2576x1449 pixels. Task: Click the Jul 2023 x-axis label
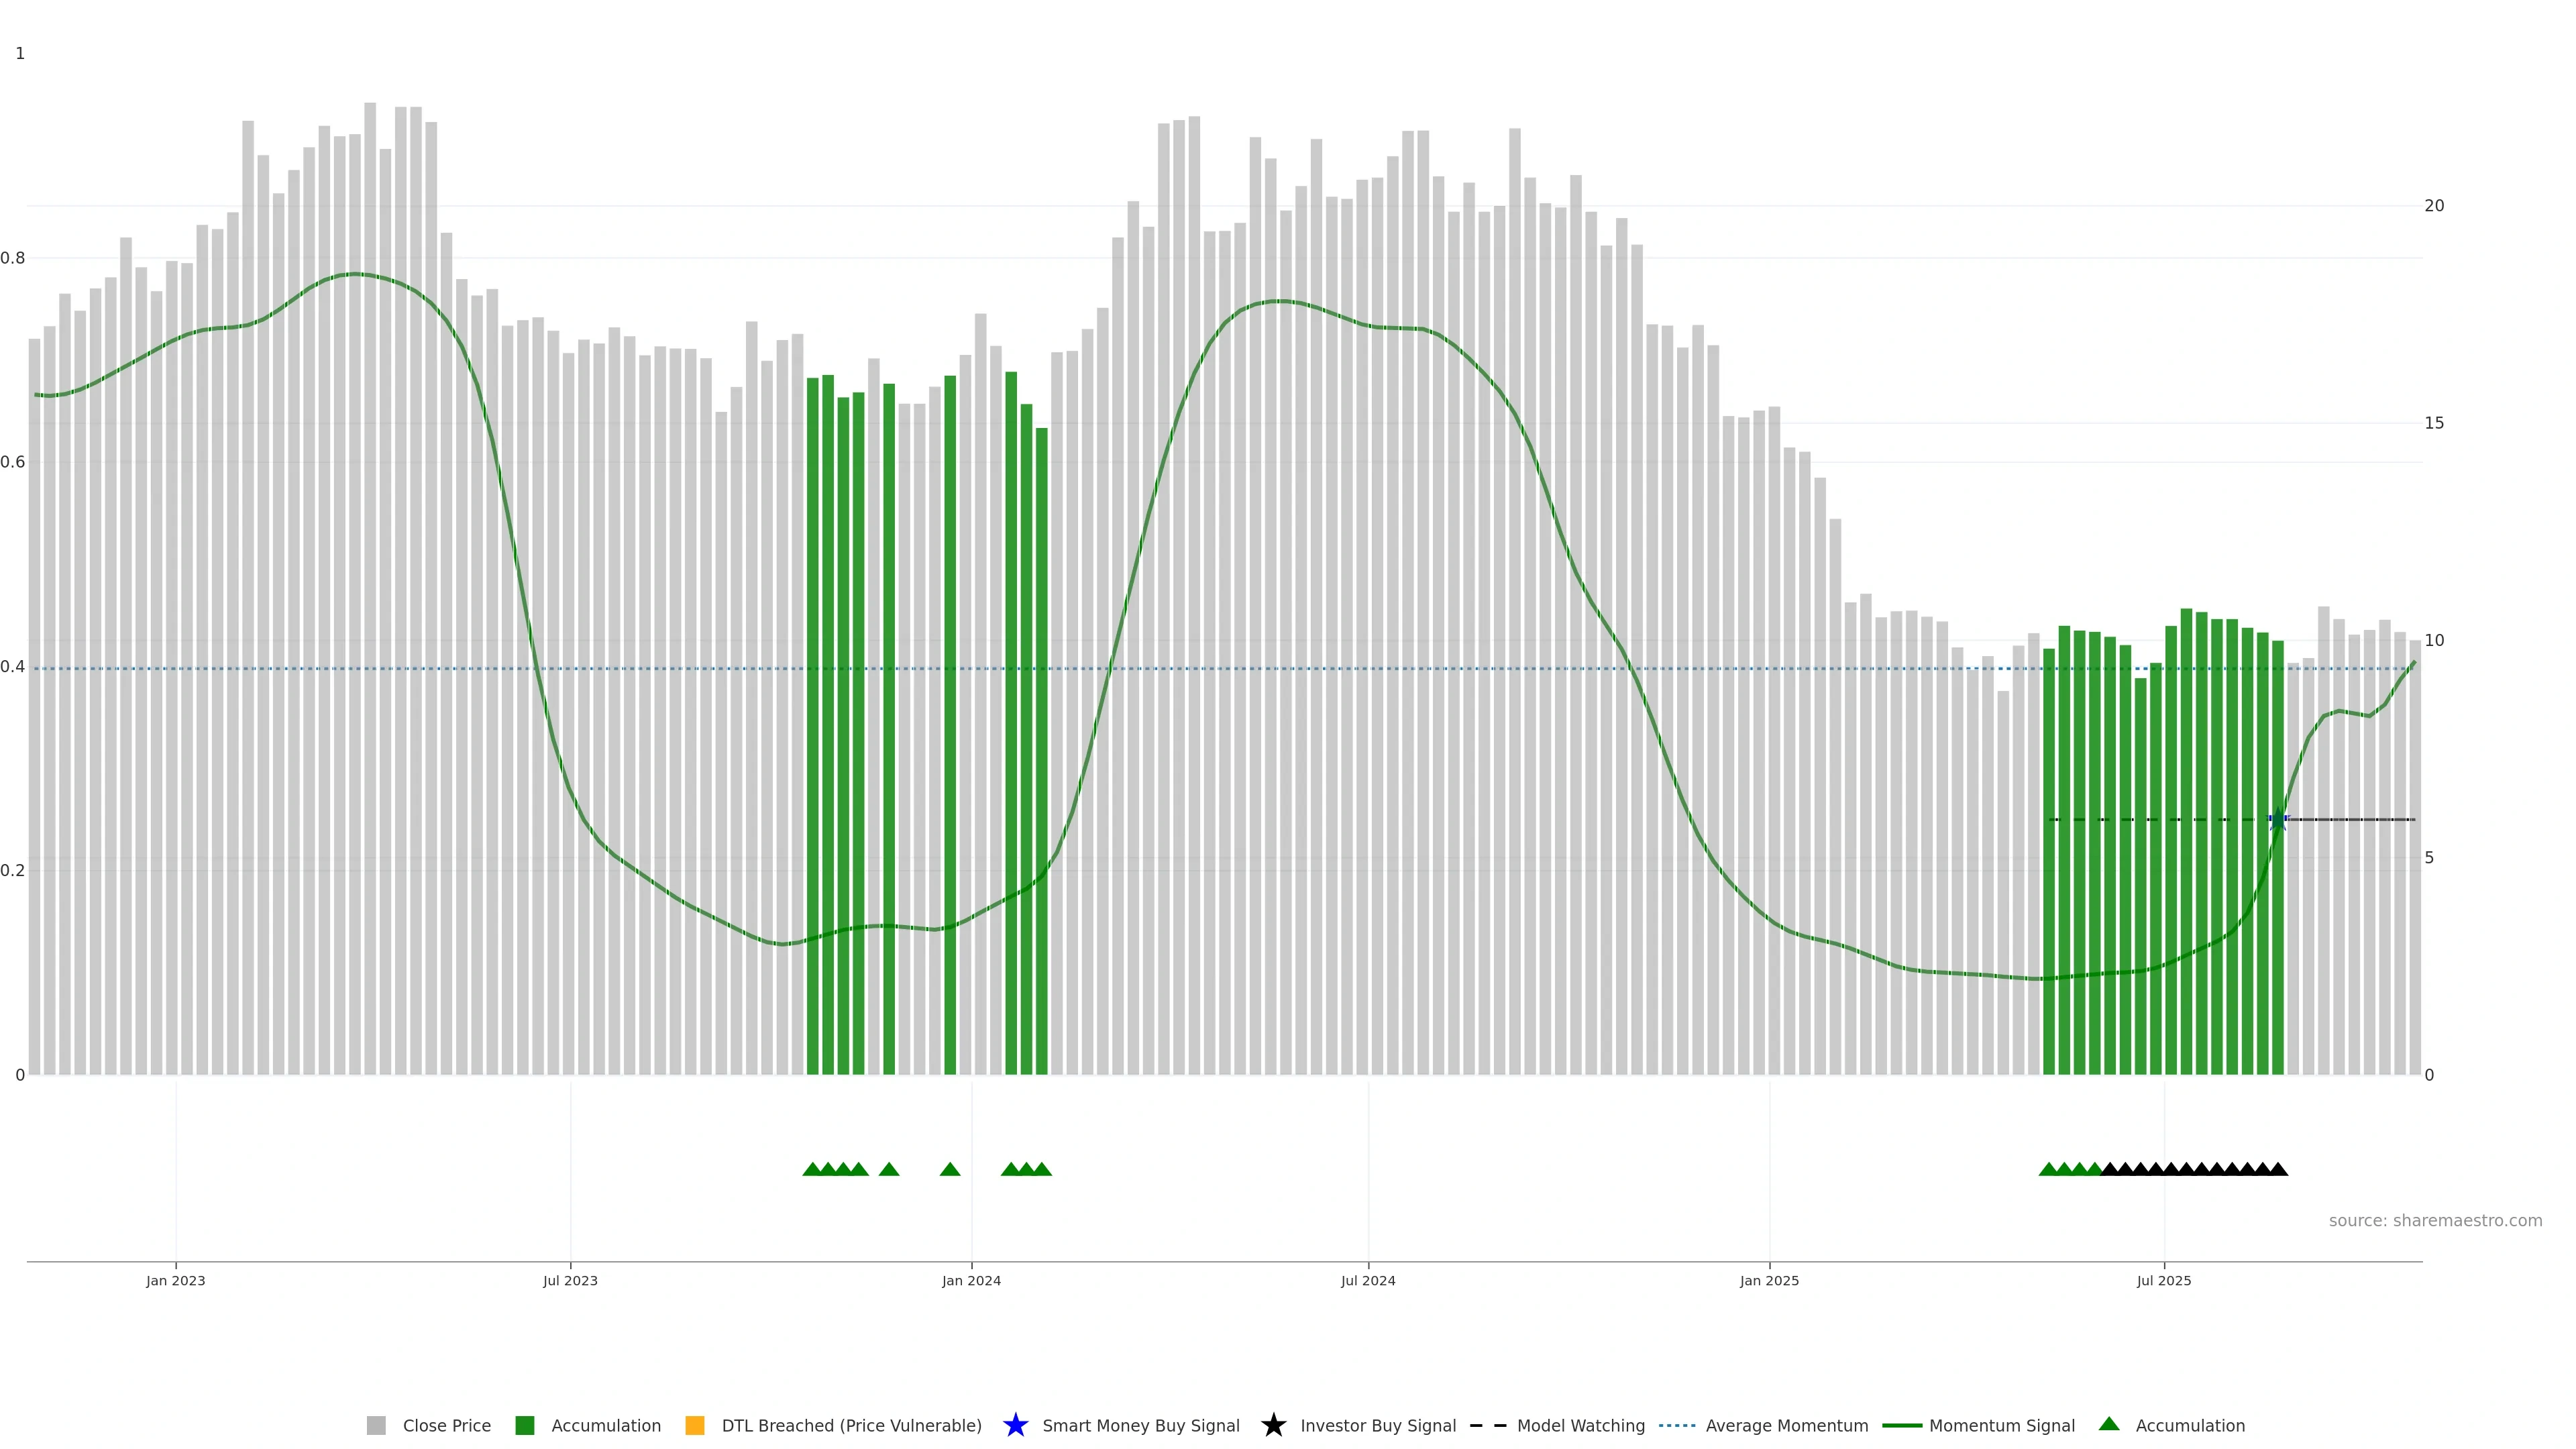click(570, 1280)
